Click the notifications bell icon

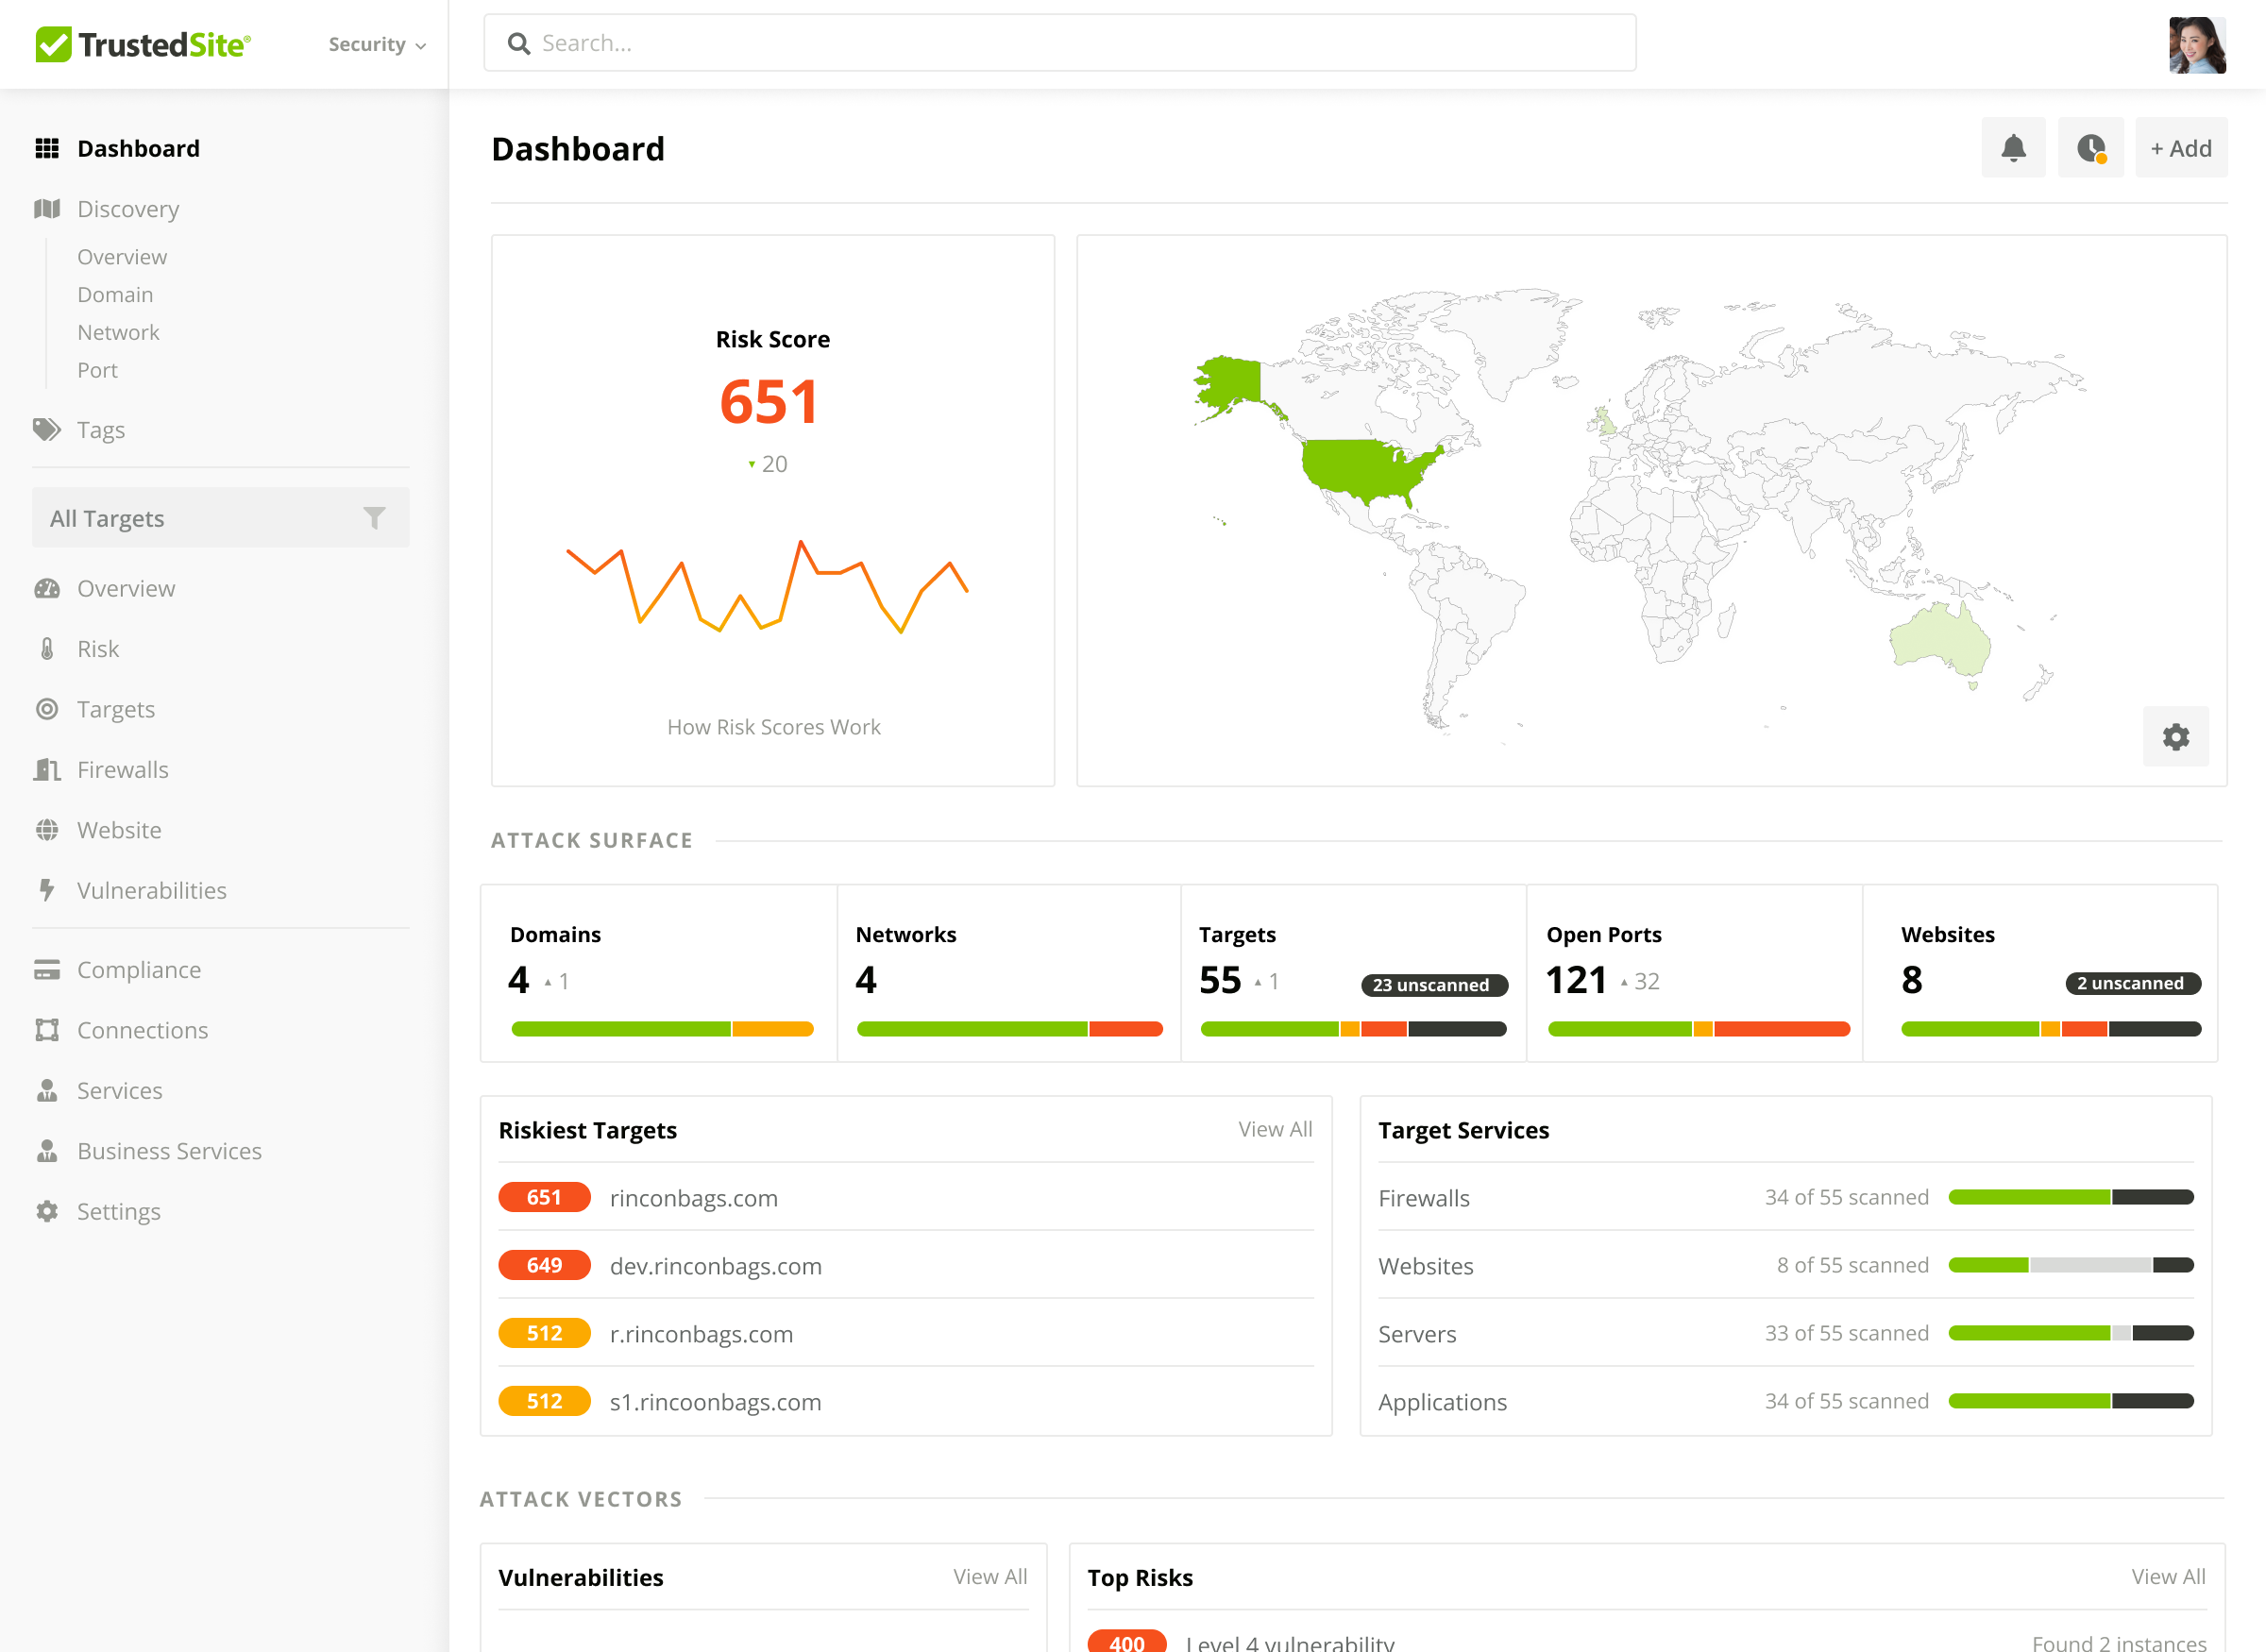2013,148
